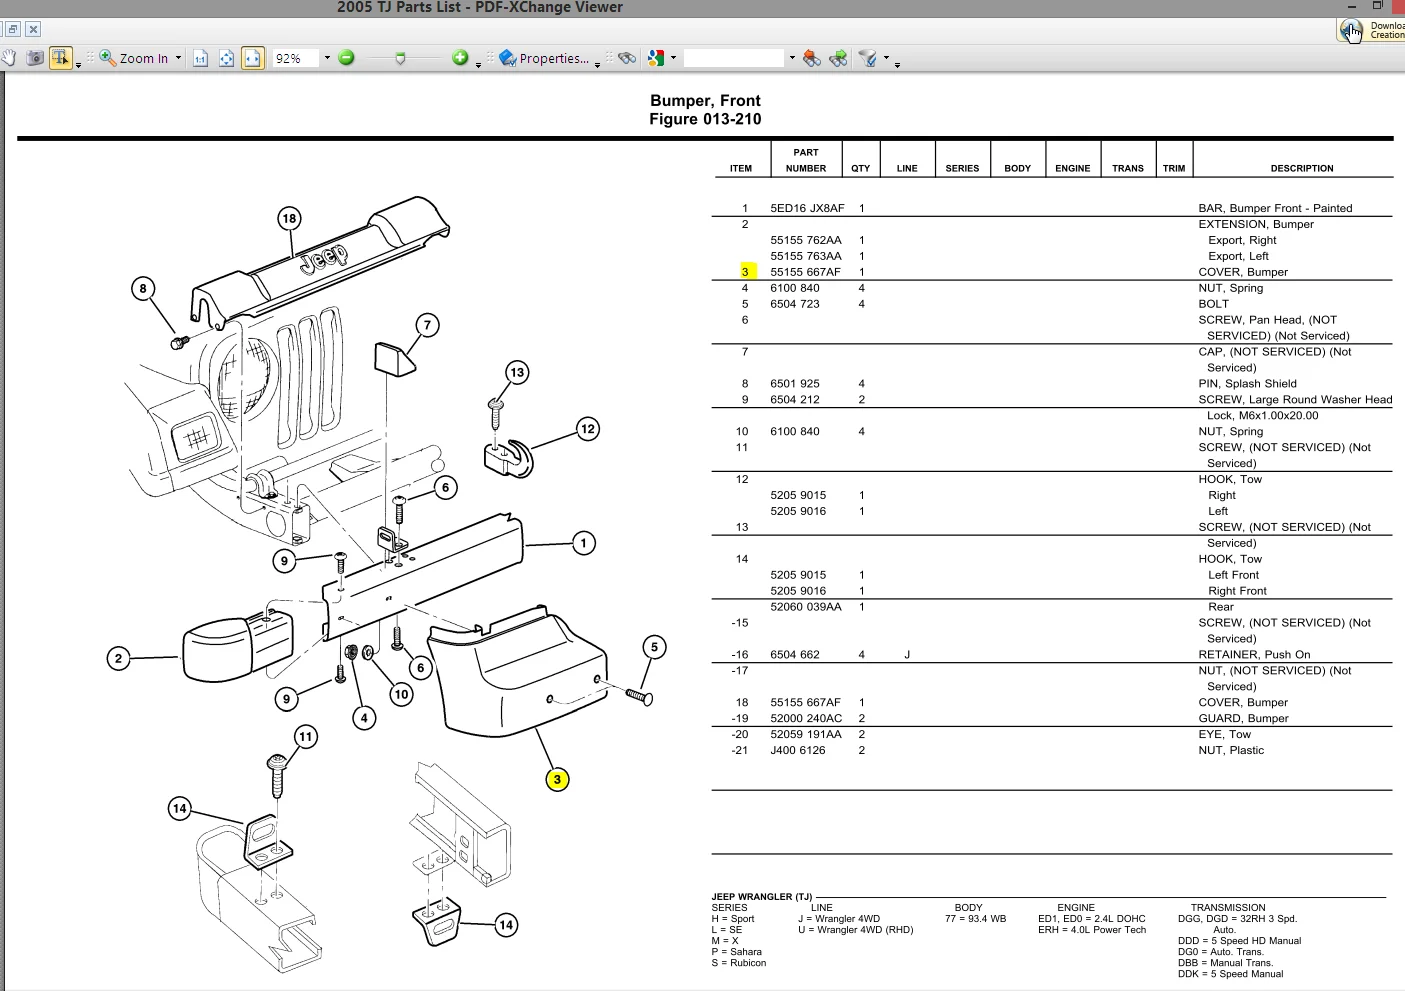The width and height of the screenshot is (1405, 991).
Task: Click the toolbar search text box
Action: pyautogui.click(x=735, y=58)
